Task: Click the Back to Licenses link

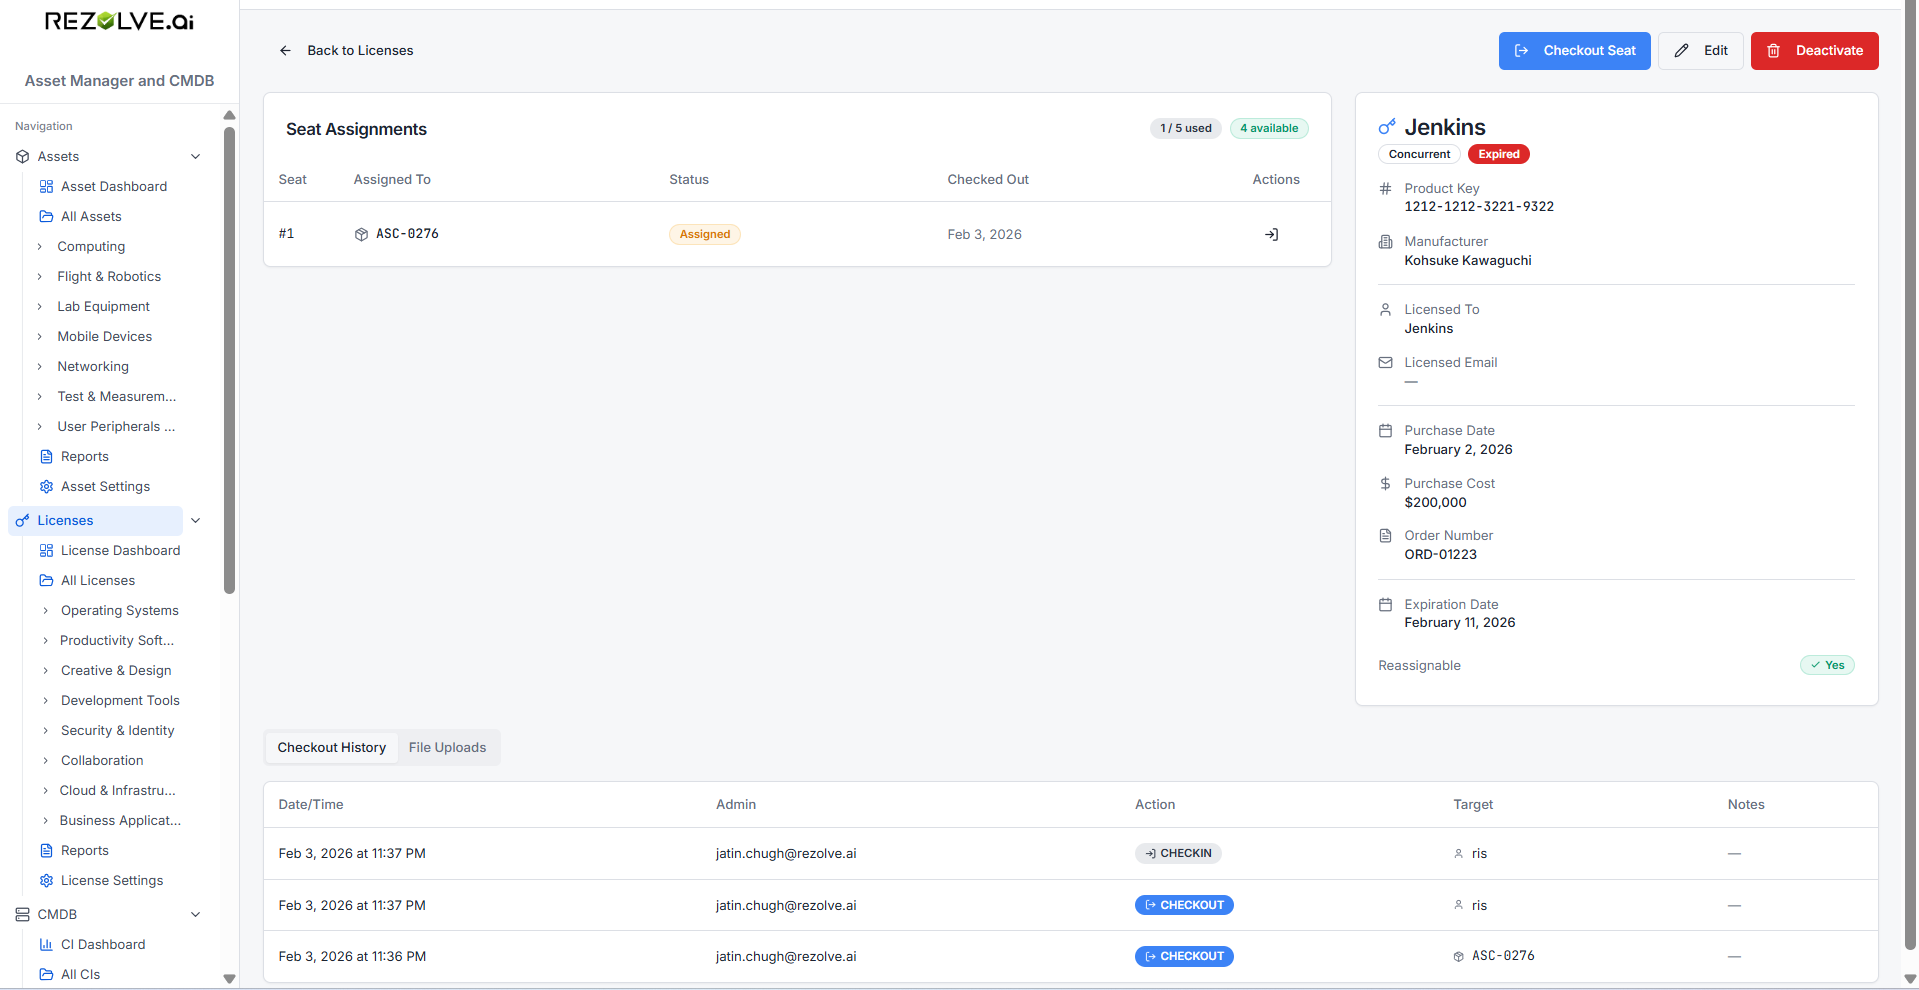Action: 346,51
